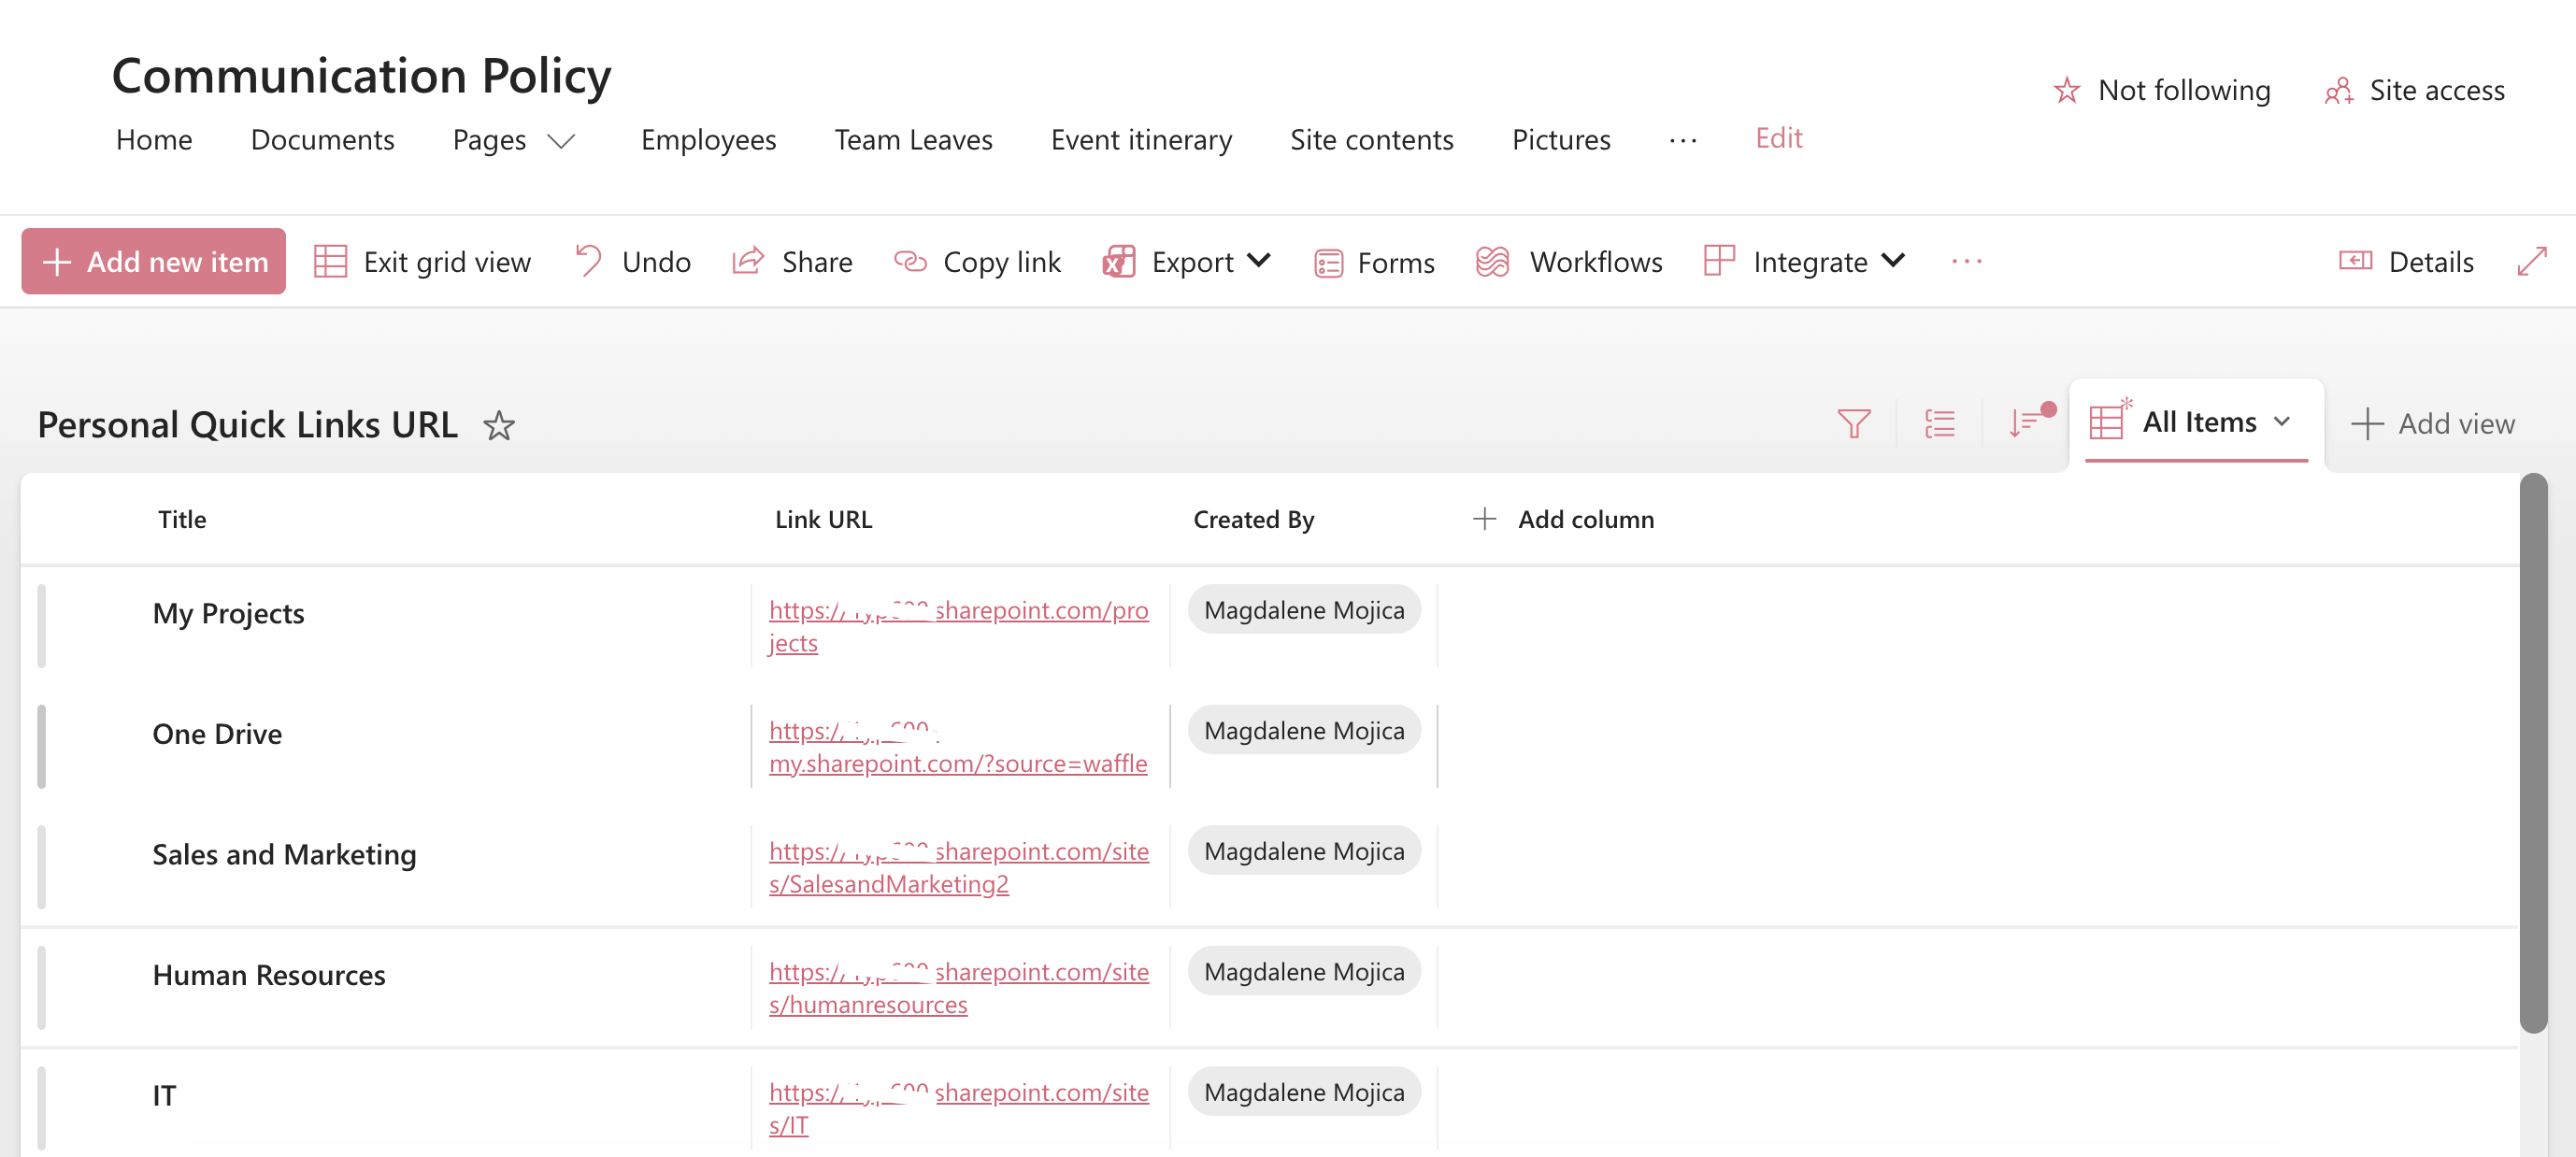The height and width of the screenshot is (1157, 2576).
Task: Open the Details pane
Action: (2406, 262)
